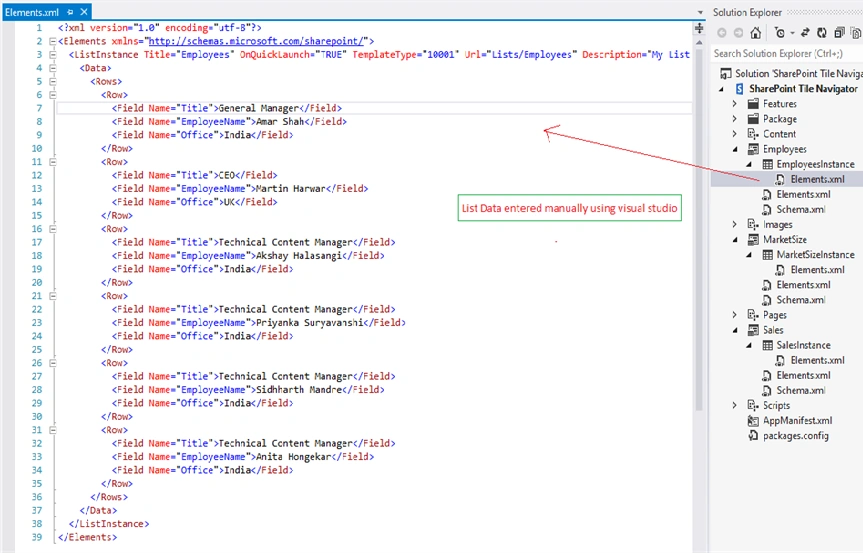Collapse the ListInstance tag on line 3
Image resolution: width=863 pixels, height=553 pixels.
click(53, 54)
